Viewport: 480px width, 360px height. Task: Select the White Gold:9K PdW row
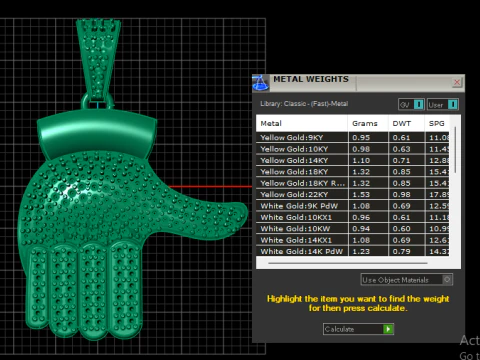tap(352, 206)
